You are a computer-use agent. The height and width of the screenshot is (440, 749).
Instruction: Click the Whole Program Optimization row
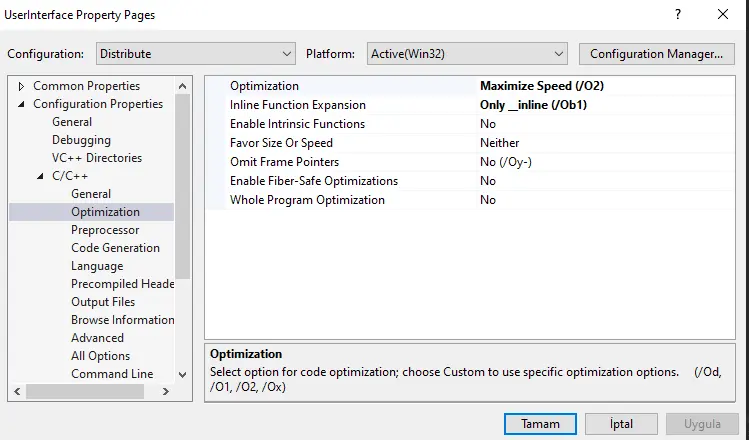point(307,200)
